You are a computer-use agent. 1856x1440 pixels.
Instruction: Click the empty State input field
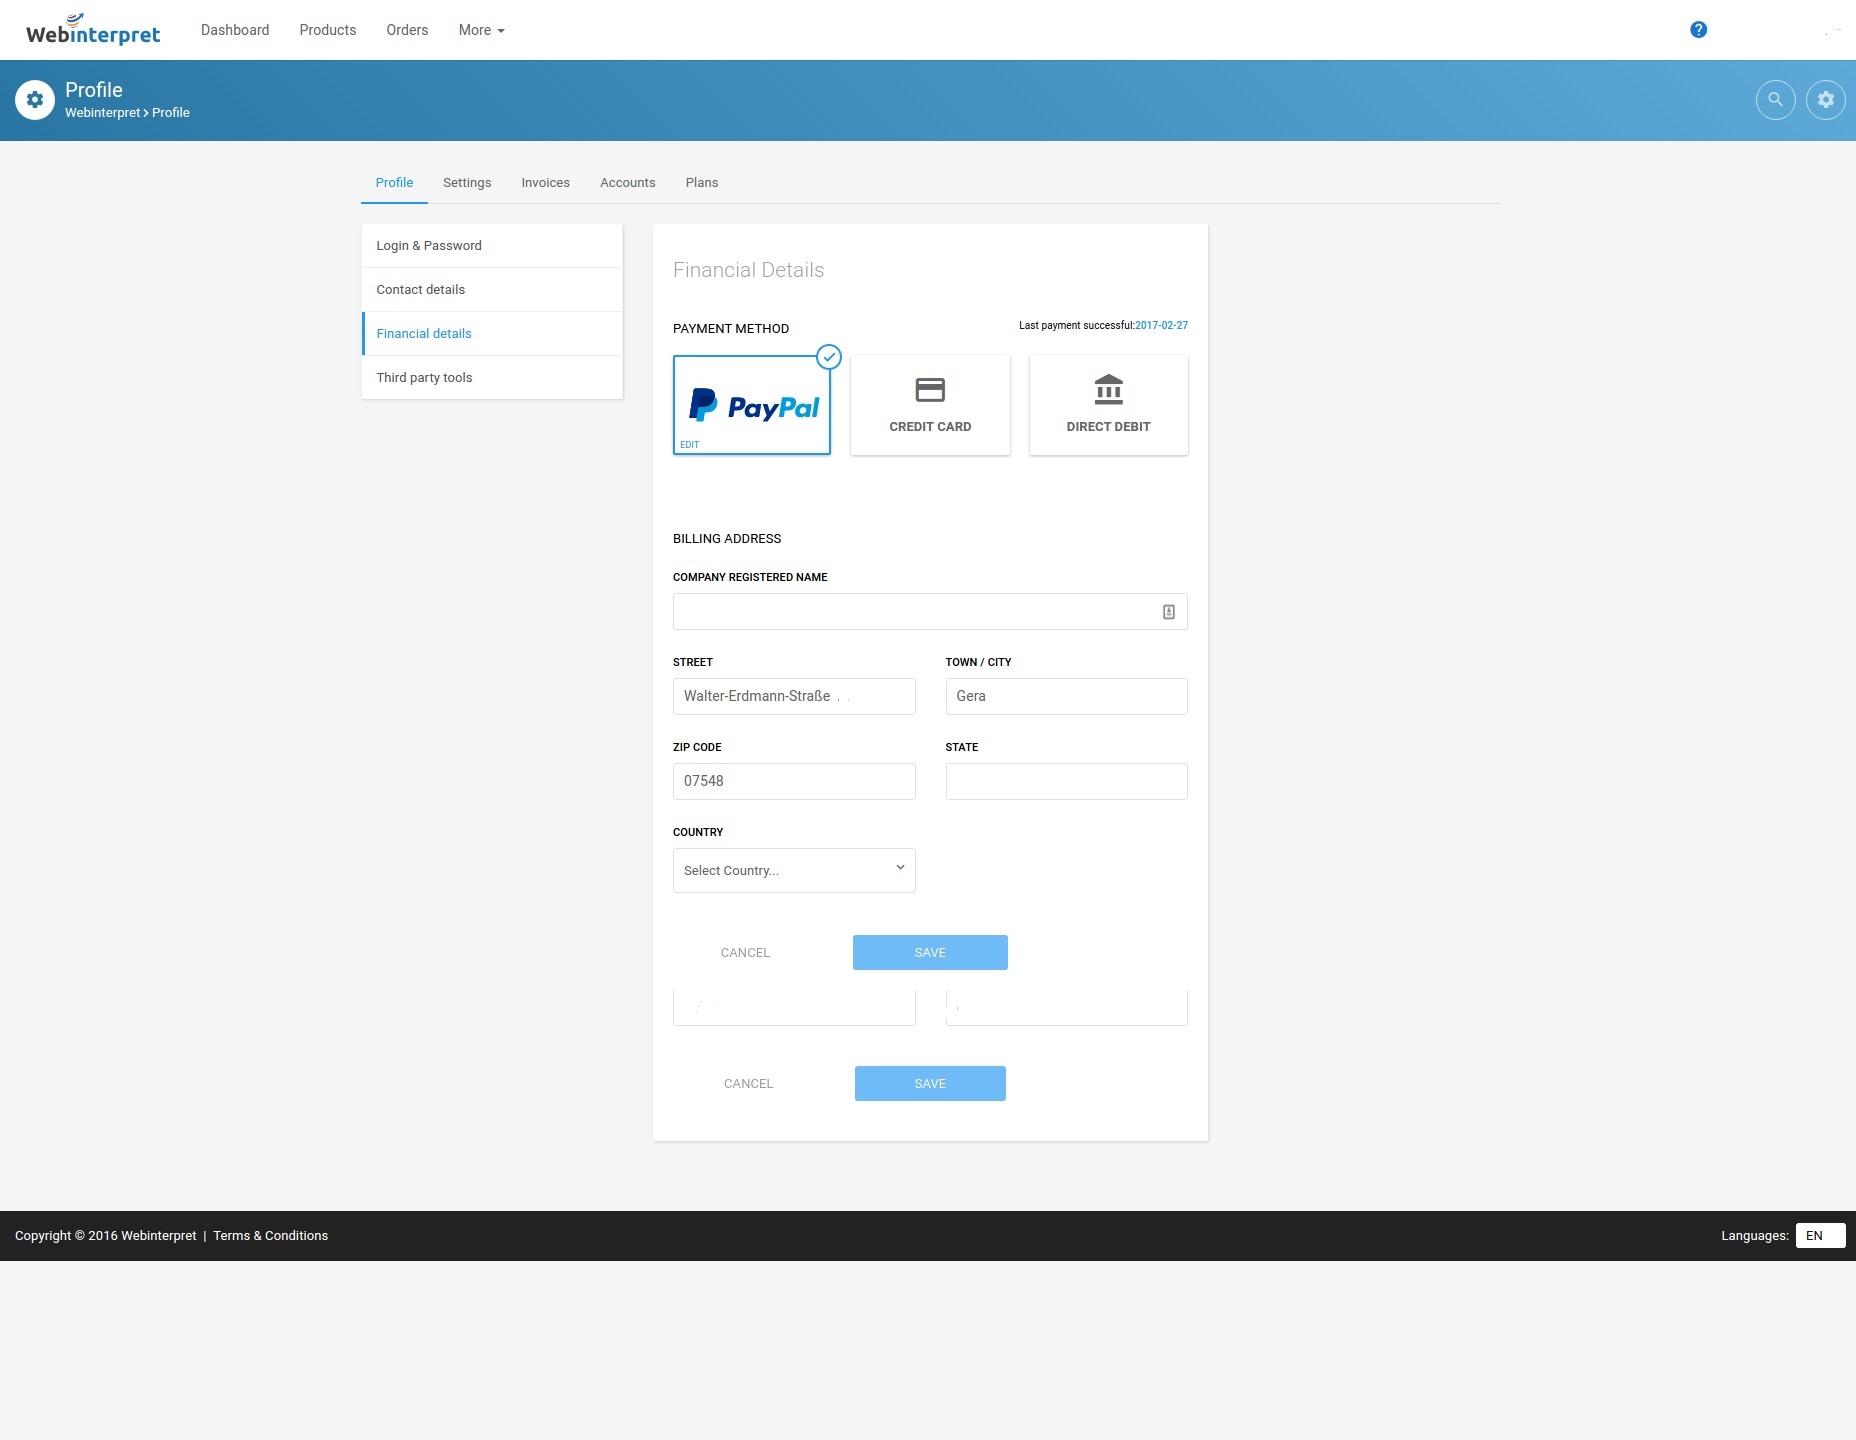[x=1066, y=782]
